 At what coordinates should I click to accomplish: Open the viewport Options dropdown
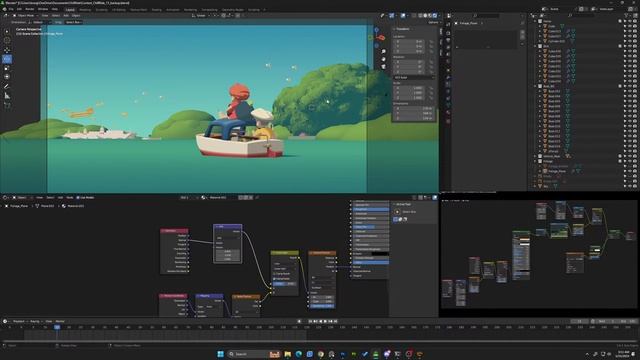pyautogui.click(x=433, y=22)
